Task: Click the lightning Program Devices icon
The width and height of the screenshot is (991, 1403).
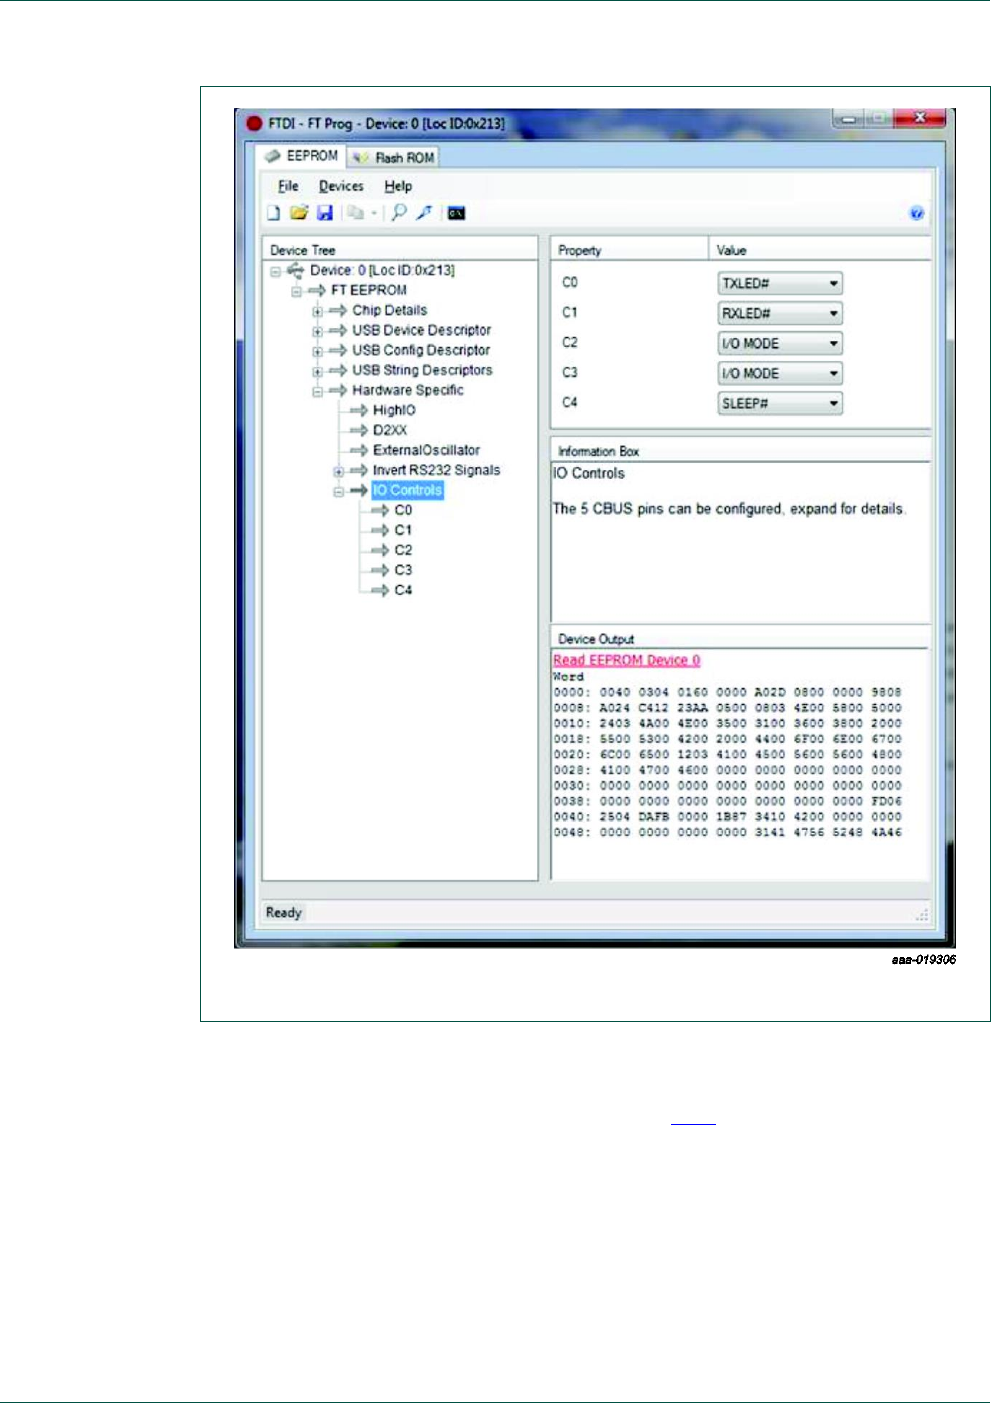Action: 424,213
